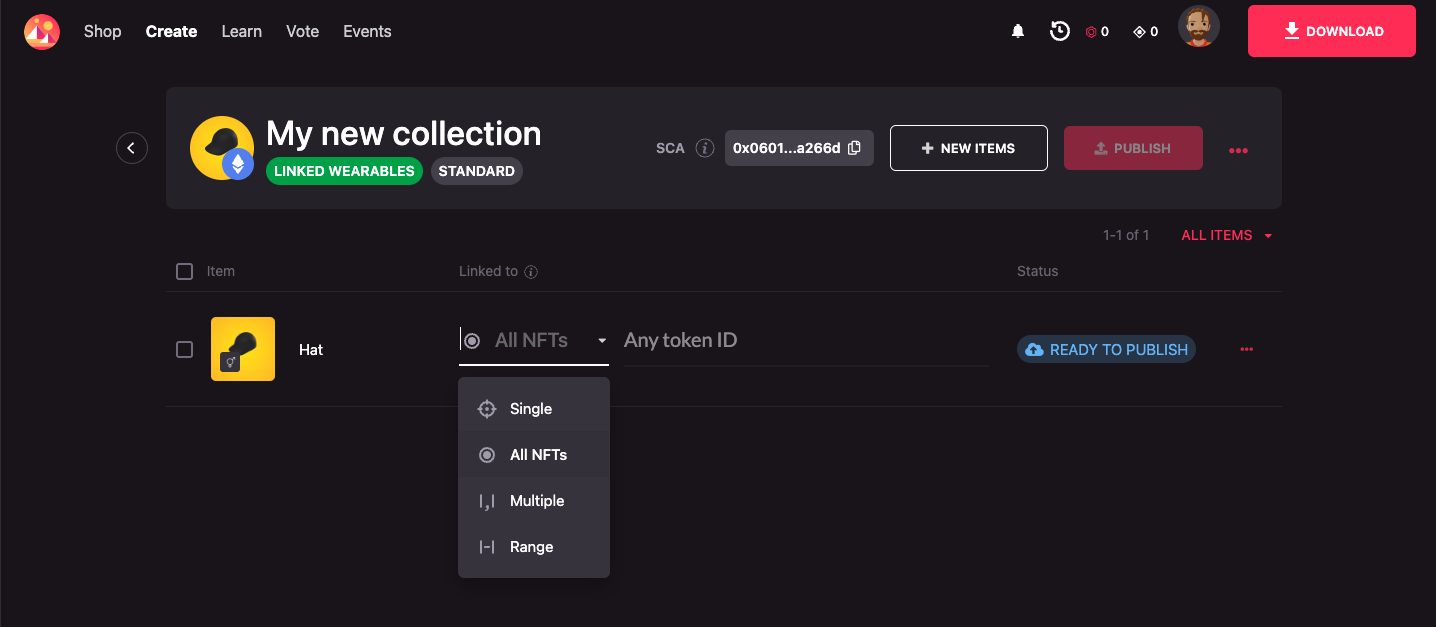
Task: Go back using the left arrow button
Action: click(x=132, y=148)
